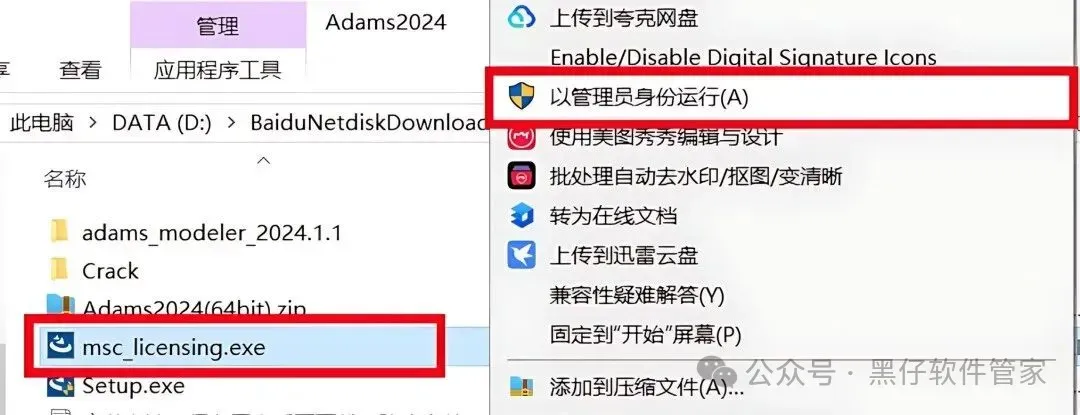Select 兼容性疑难解答(Y) option
1080x415 pixels.
pos(637,296)
